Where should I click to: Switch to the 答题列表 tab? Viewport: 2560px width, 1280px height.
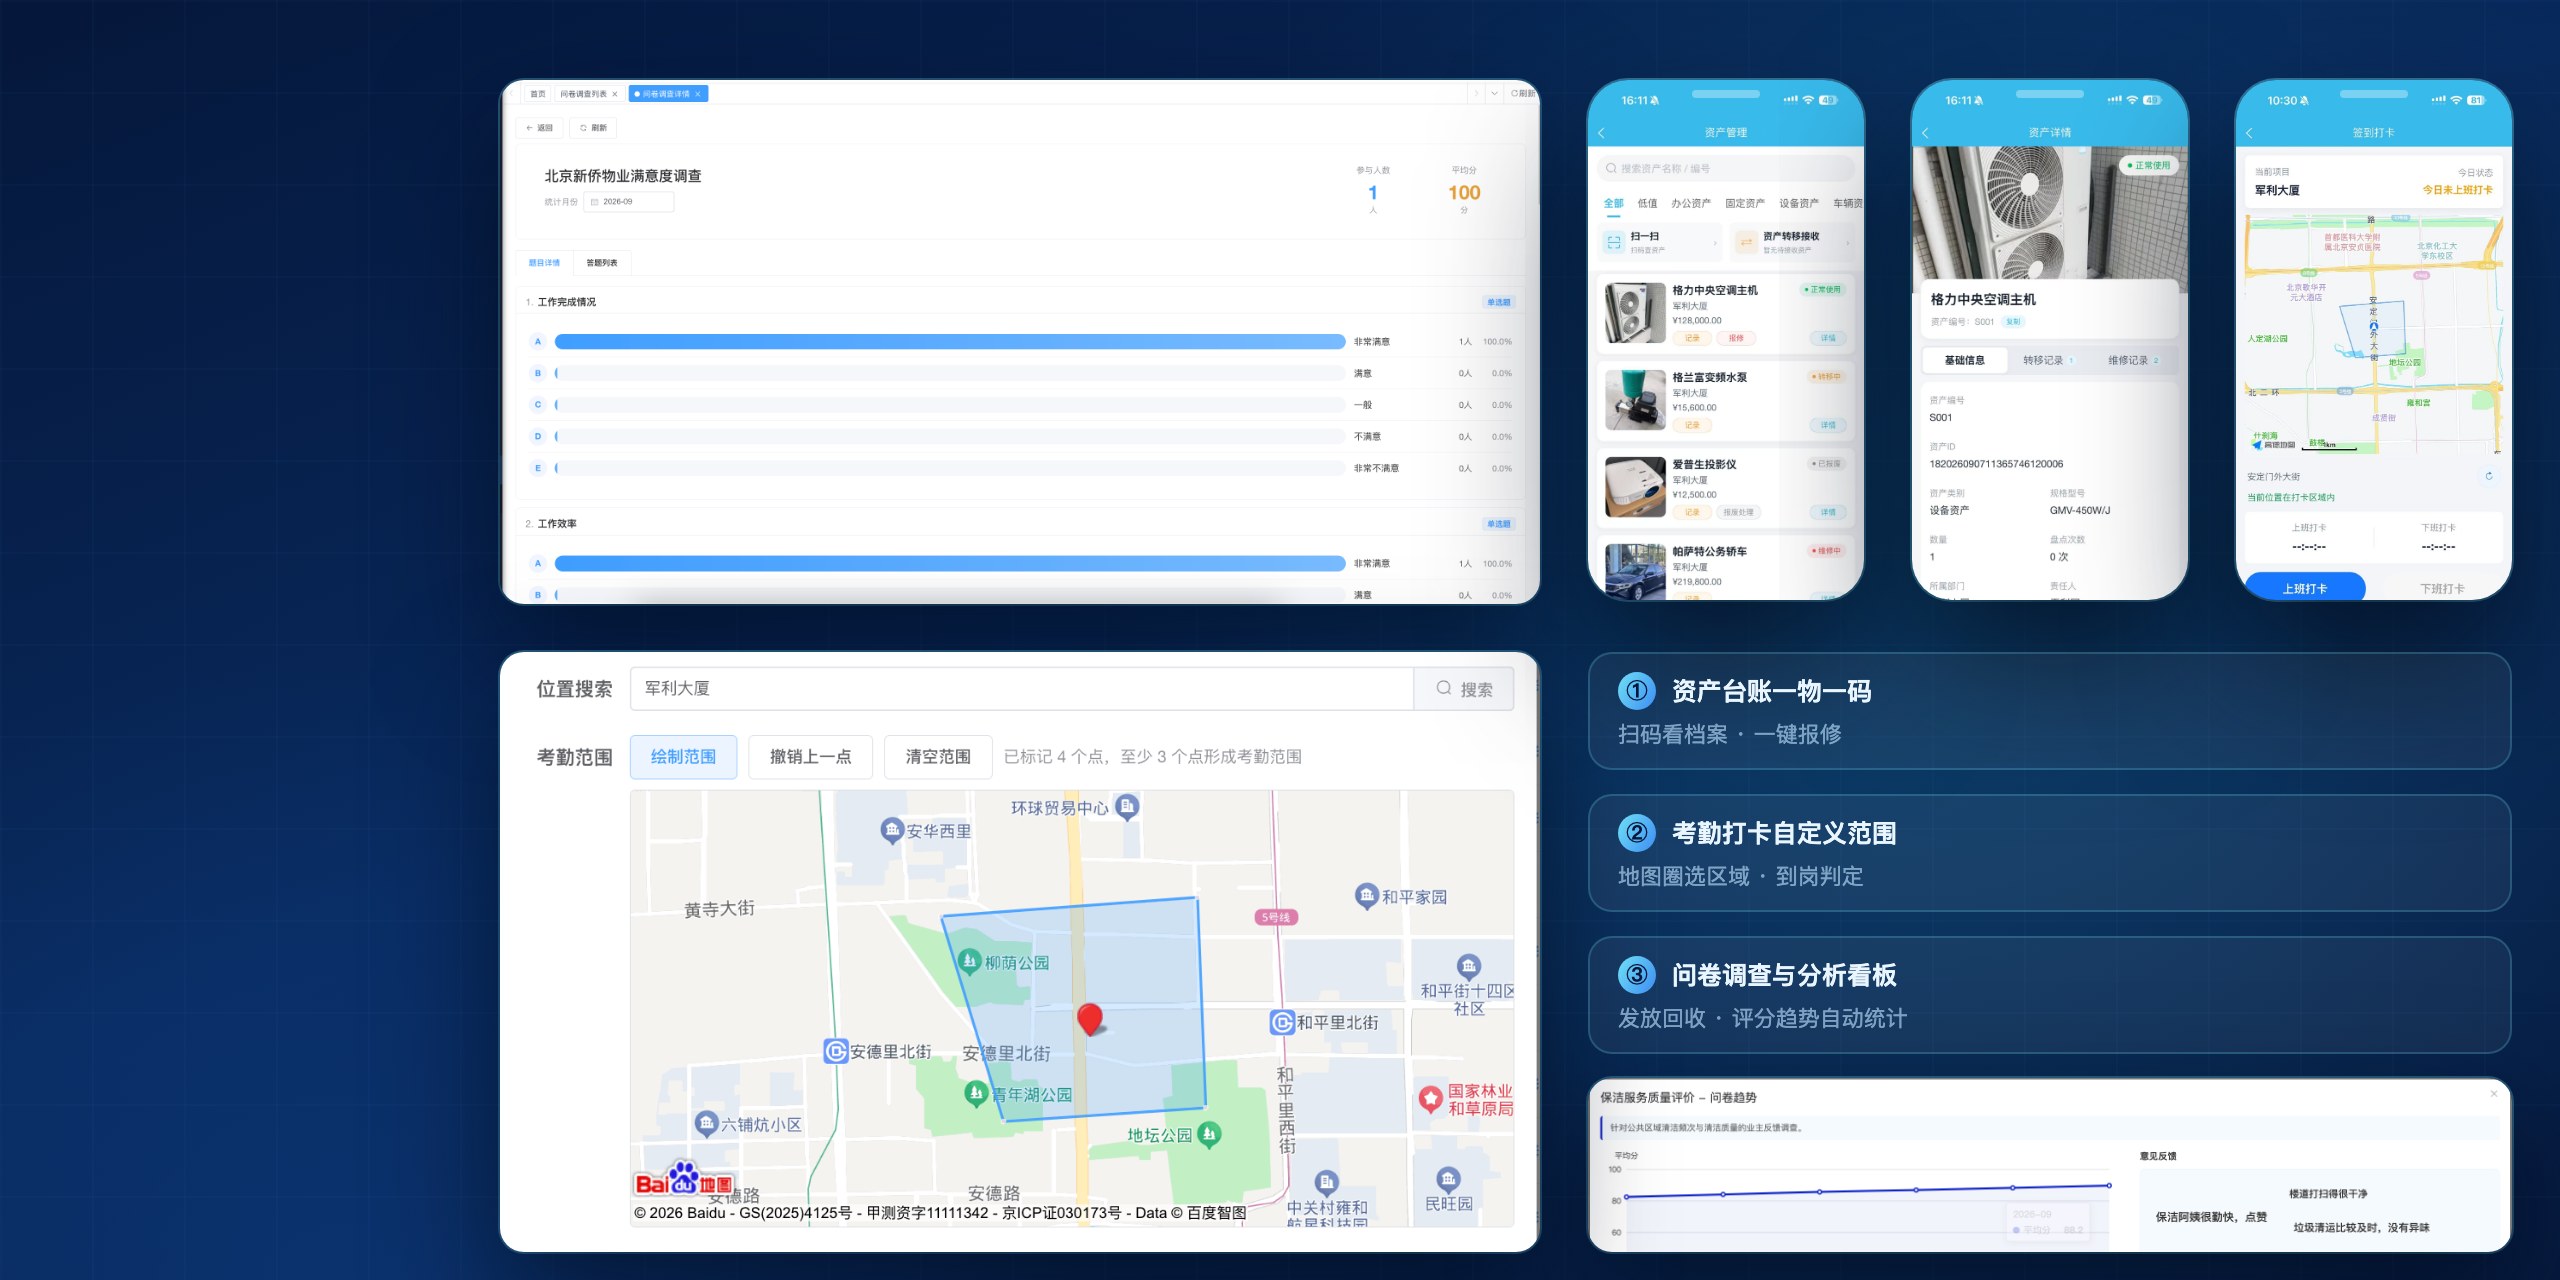point(602,263)
